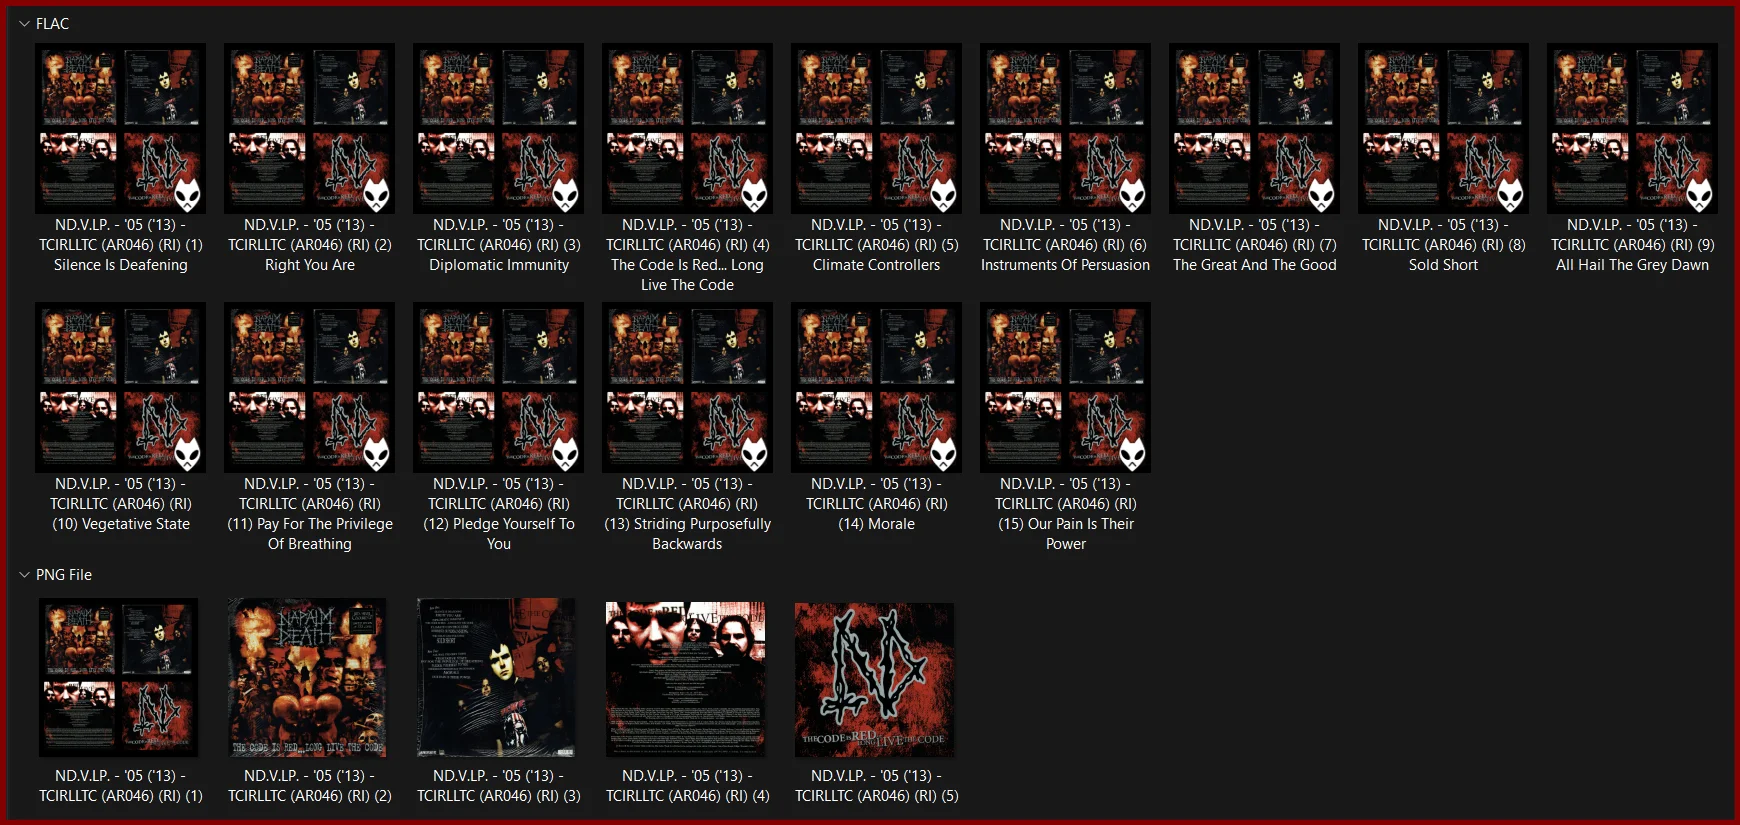This screenshot has width=1740, height=825.
Task: Select PNG band photo thumbnail (RI) (4)
Action: (686, 677)
